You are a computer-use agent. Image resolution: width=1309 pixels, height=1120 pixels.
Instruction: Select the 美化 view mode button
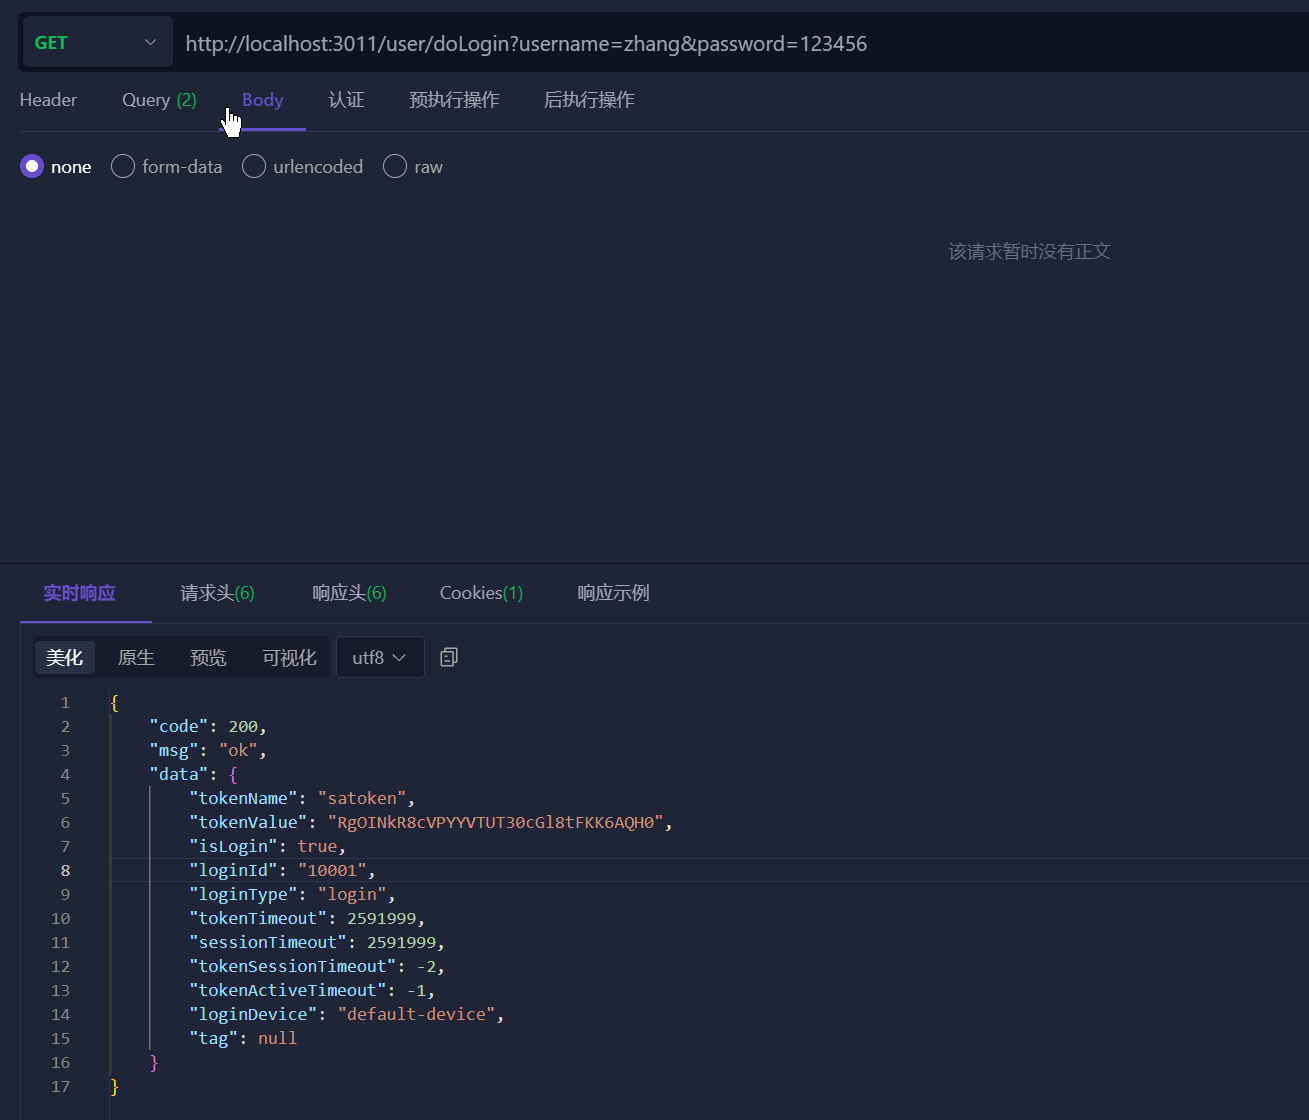(65, 657)
